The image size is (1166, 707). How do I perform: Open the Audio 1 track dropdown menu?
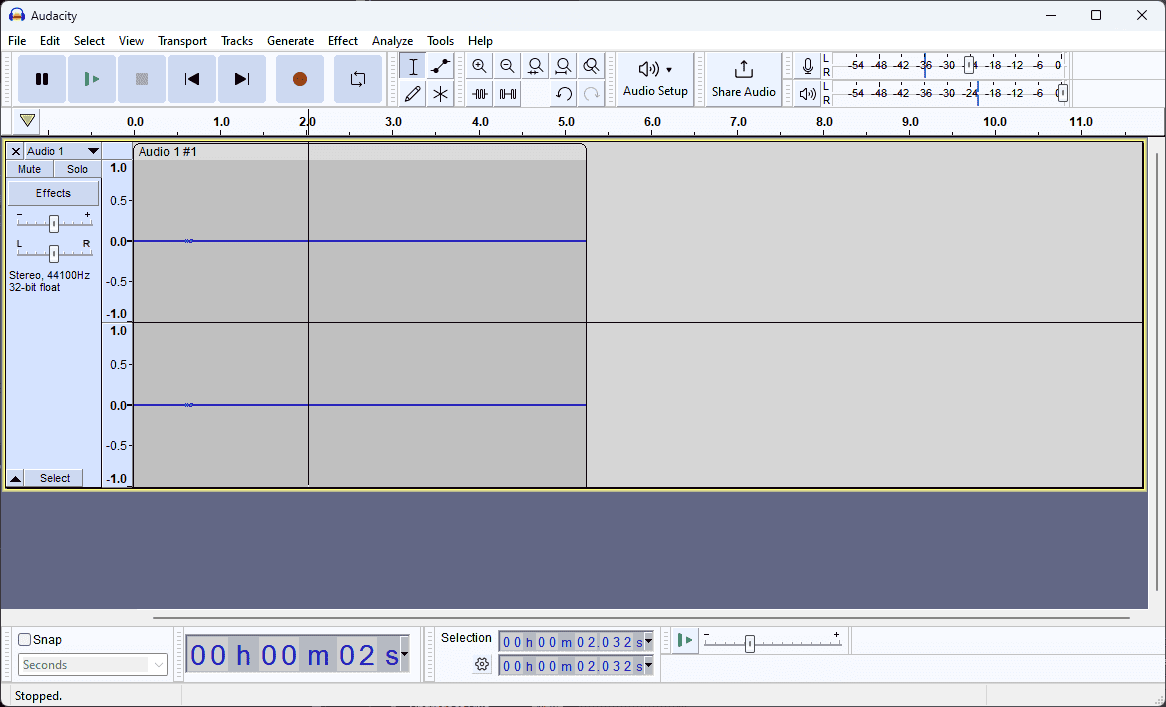pos(62,151)
